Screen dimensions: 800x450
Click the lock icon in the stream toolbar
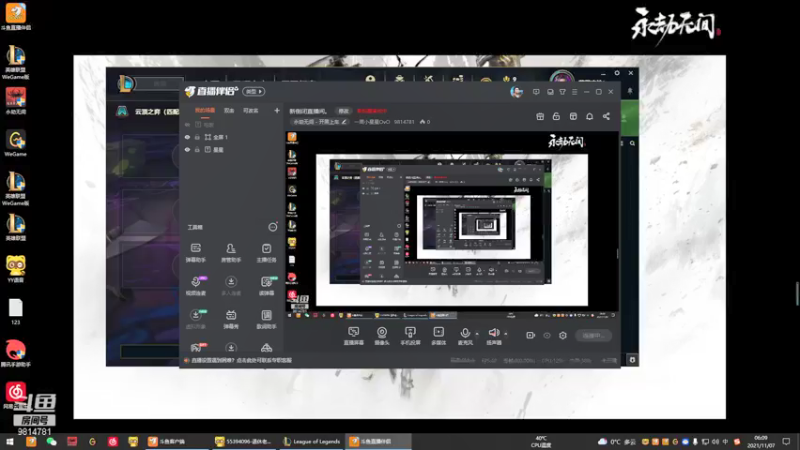click(556, 116)
